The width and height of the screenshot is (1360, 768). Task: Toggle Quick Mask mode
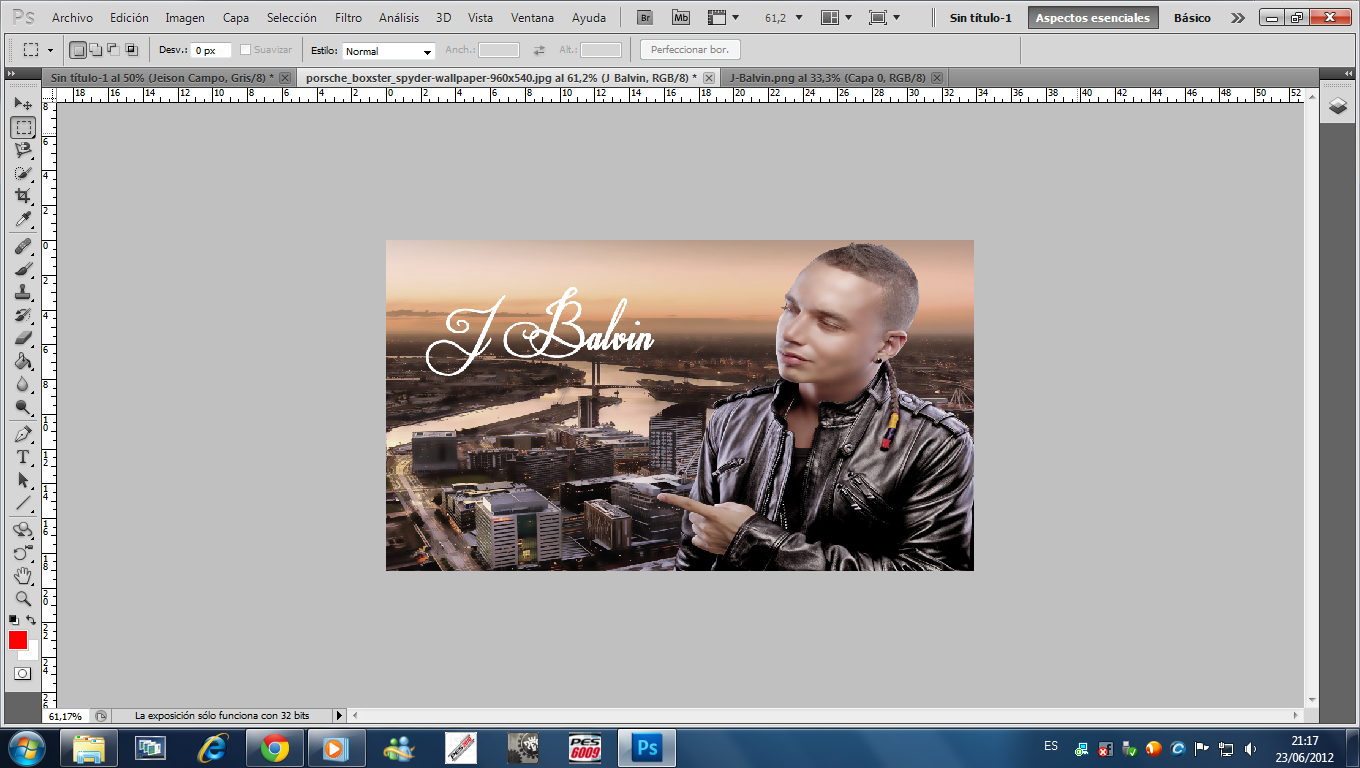23,673
